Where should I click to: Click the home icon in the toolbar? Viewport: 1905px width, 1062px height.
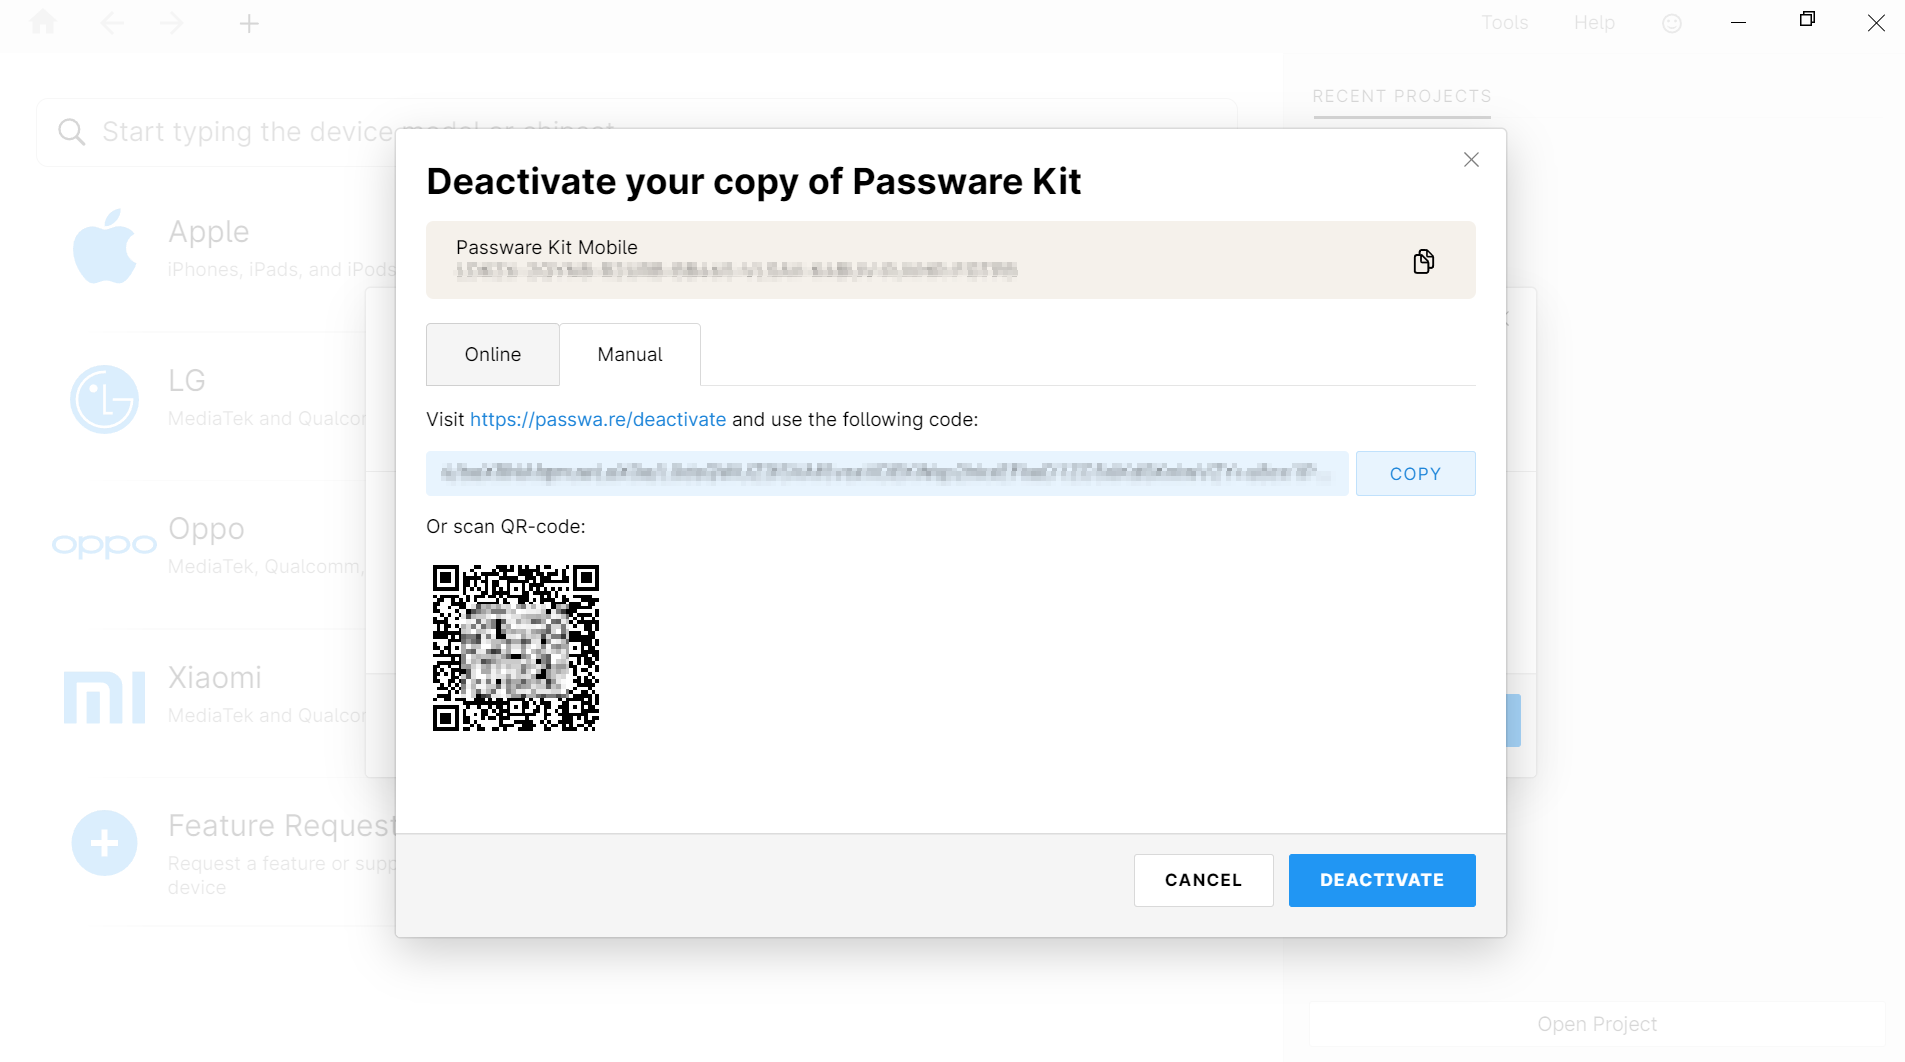click(x=43, y=22)
